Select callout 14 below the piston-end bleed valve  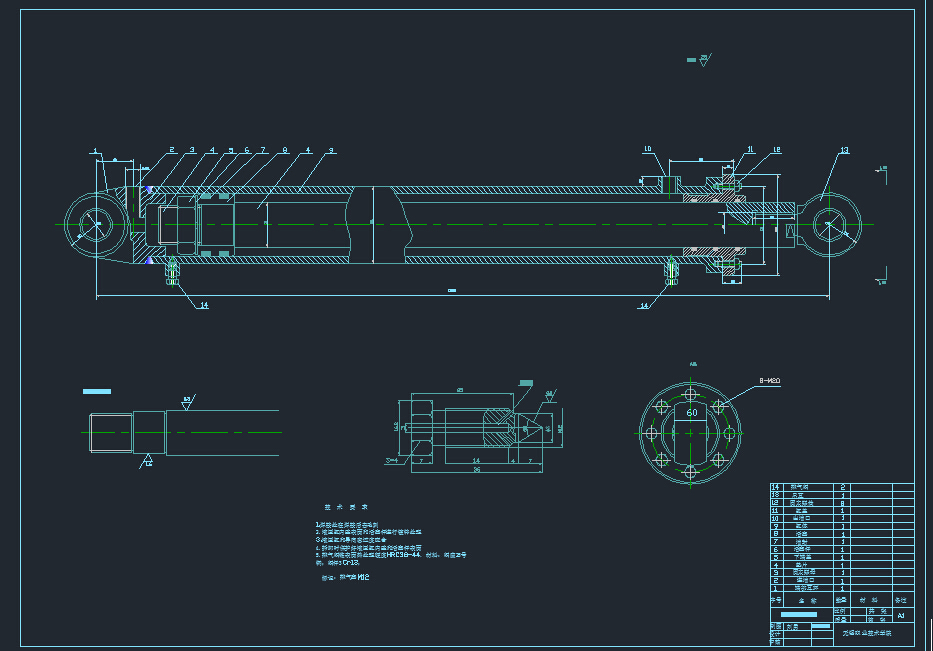pyautogui.click(x=204, y=305)
